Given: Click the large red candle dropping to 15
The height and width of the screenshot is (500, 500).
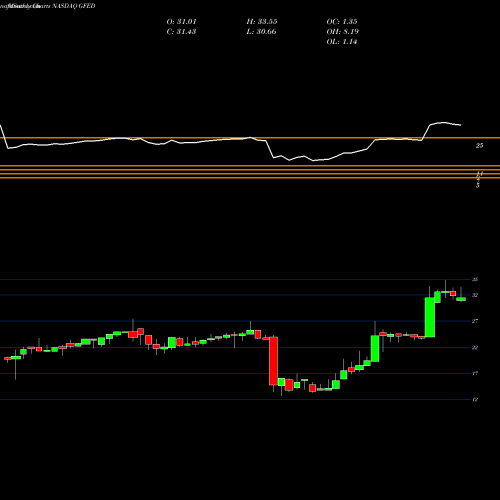Looking at the screenshot, I should [274, 361].
